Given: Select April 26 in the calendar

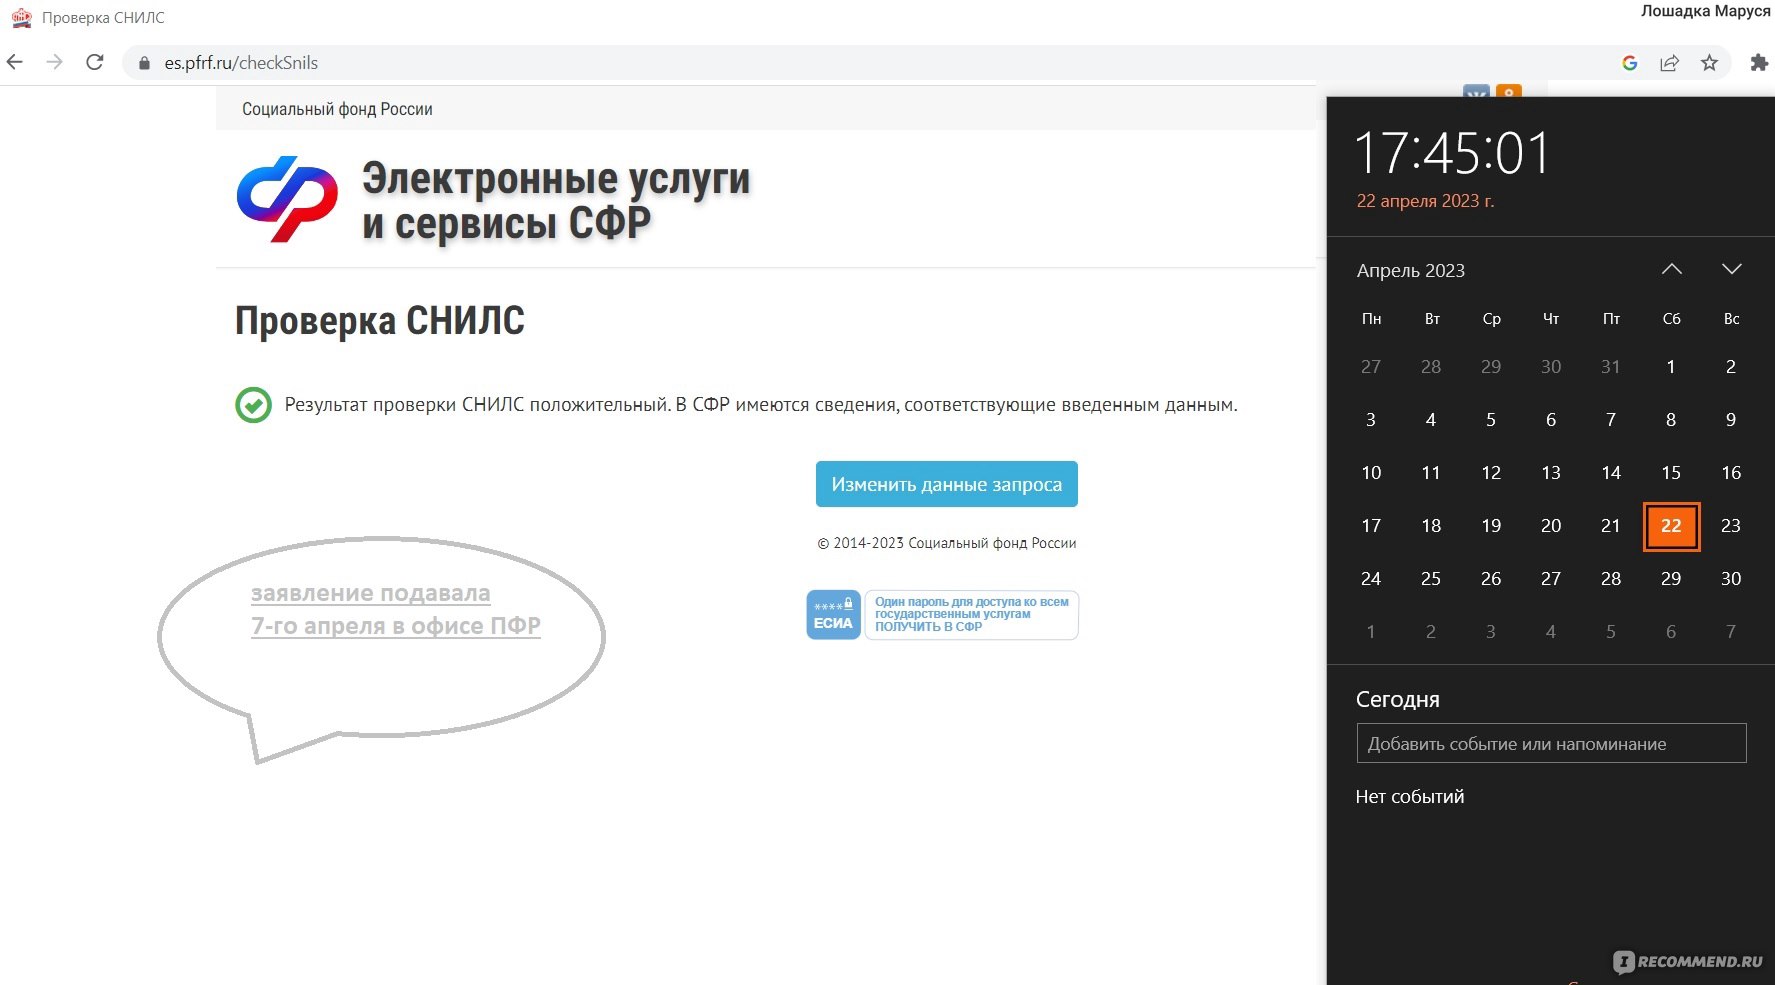Looking at the screenshot, I should [1491, 579].
